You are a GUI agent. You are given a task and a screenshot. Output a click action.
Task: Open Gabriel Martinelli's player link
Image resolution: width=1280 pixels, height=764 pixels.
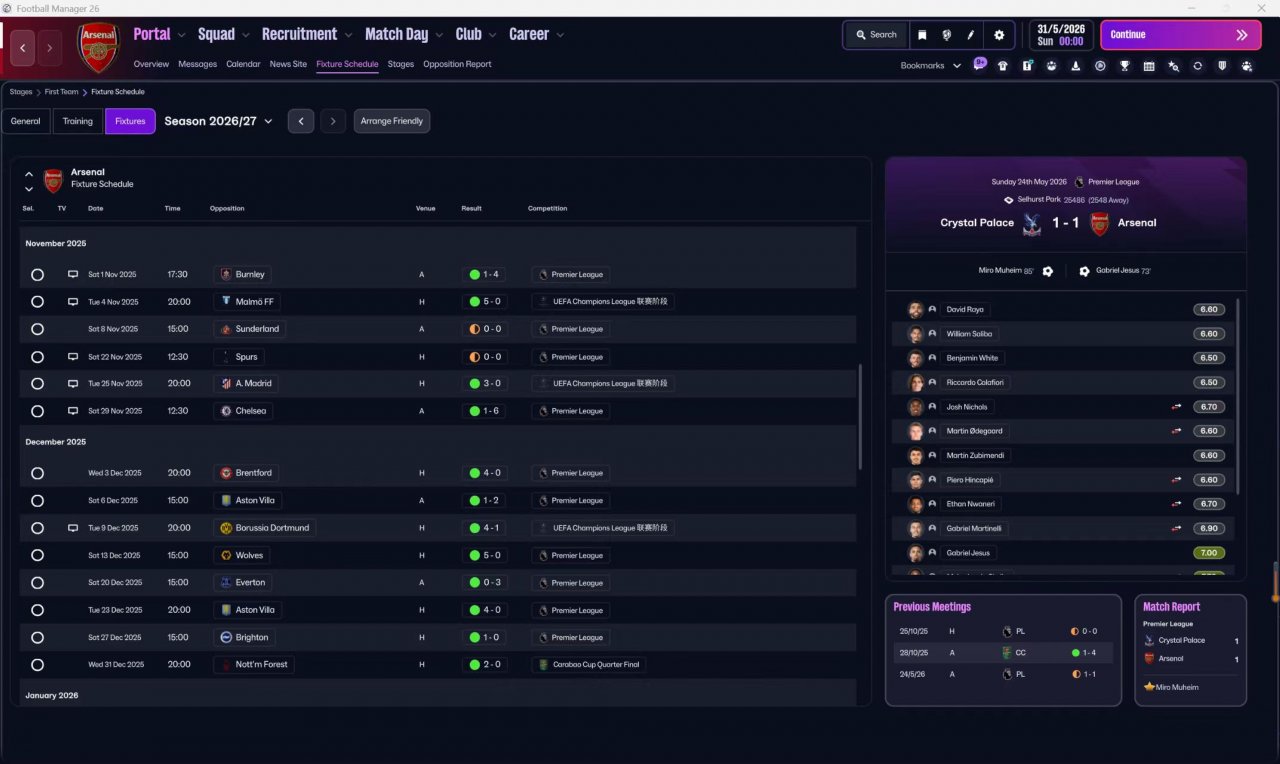[x=974, y=529]
